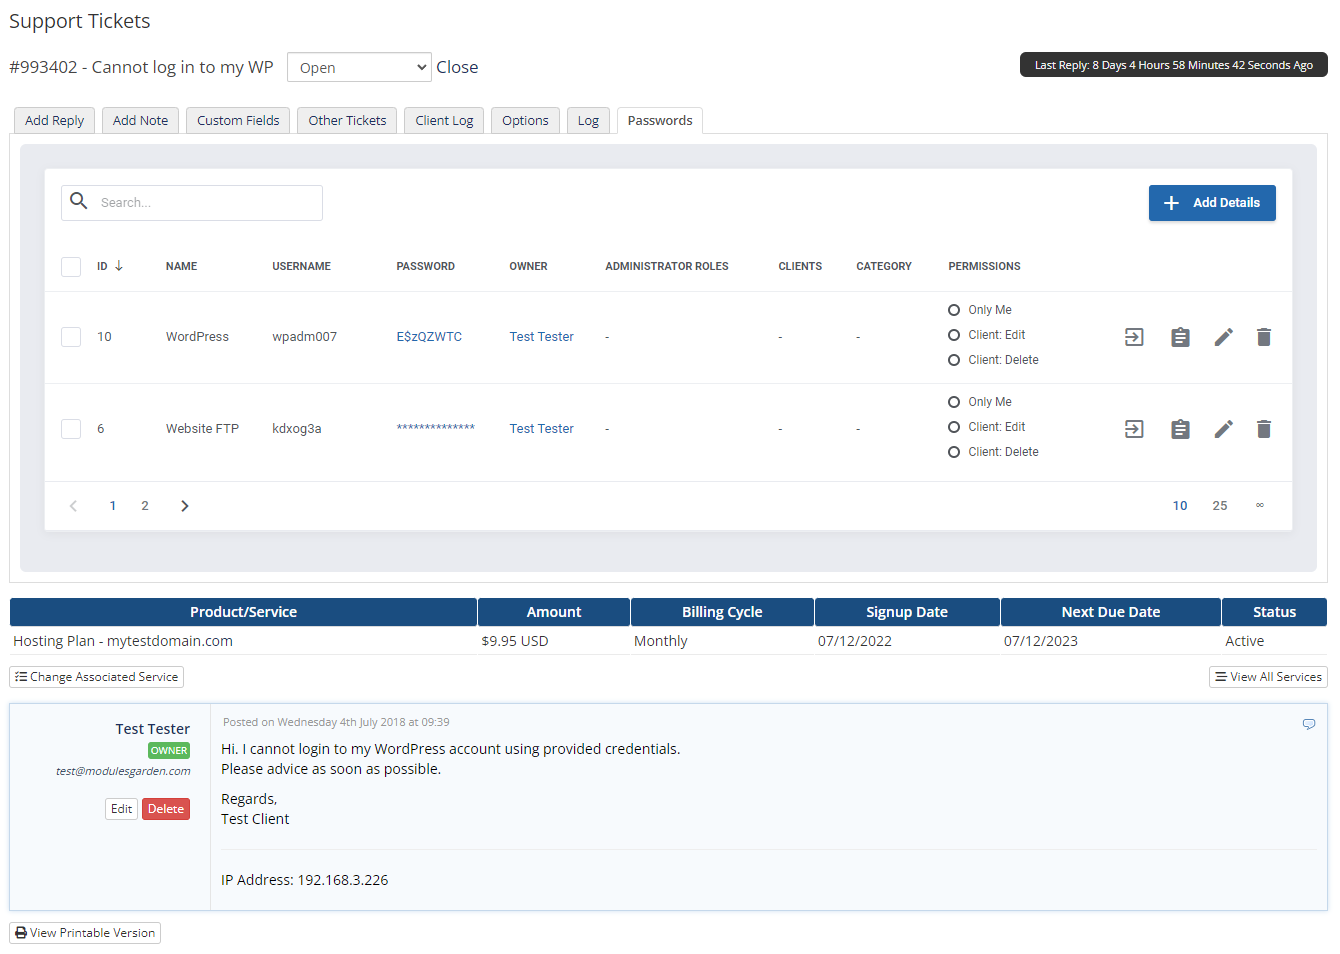Show unlimited entries per page symbol
This screenshot has height=954, width=1340.
(x=1259, y=505)
